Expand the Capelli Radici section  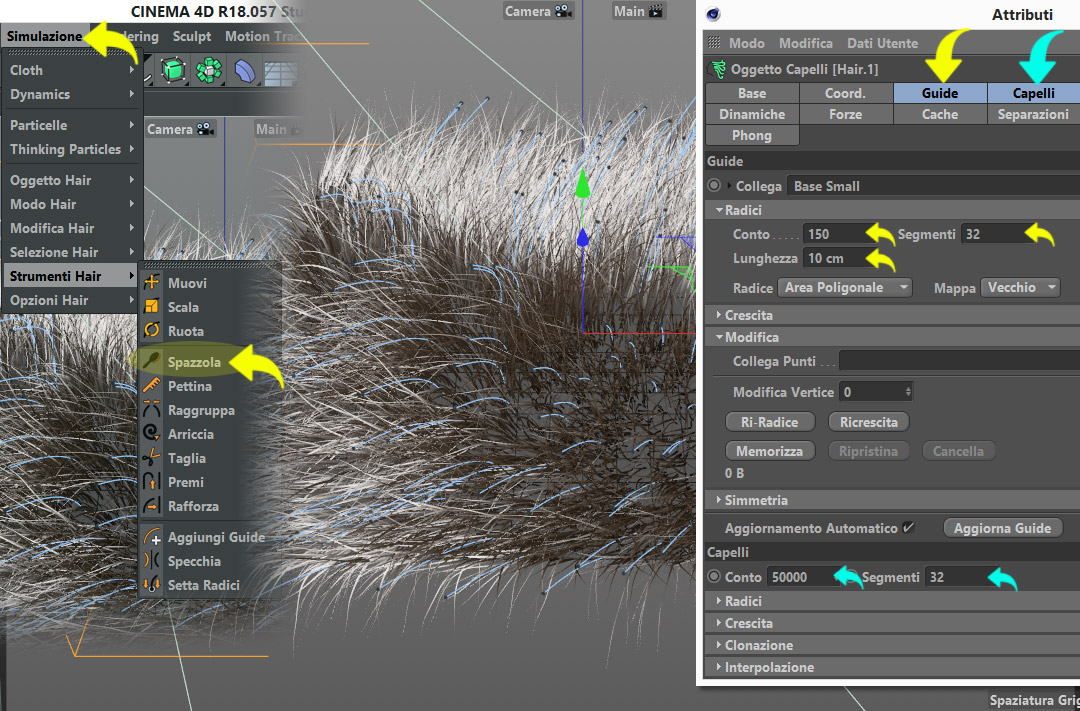(719, 601)
